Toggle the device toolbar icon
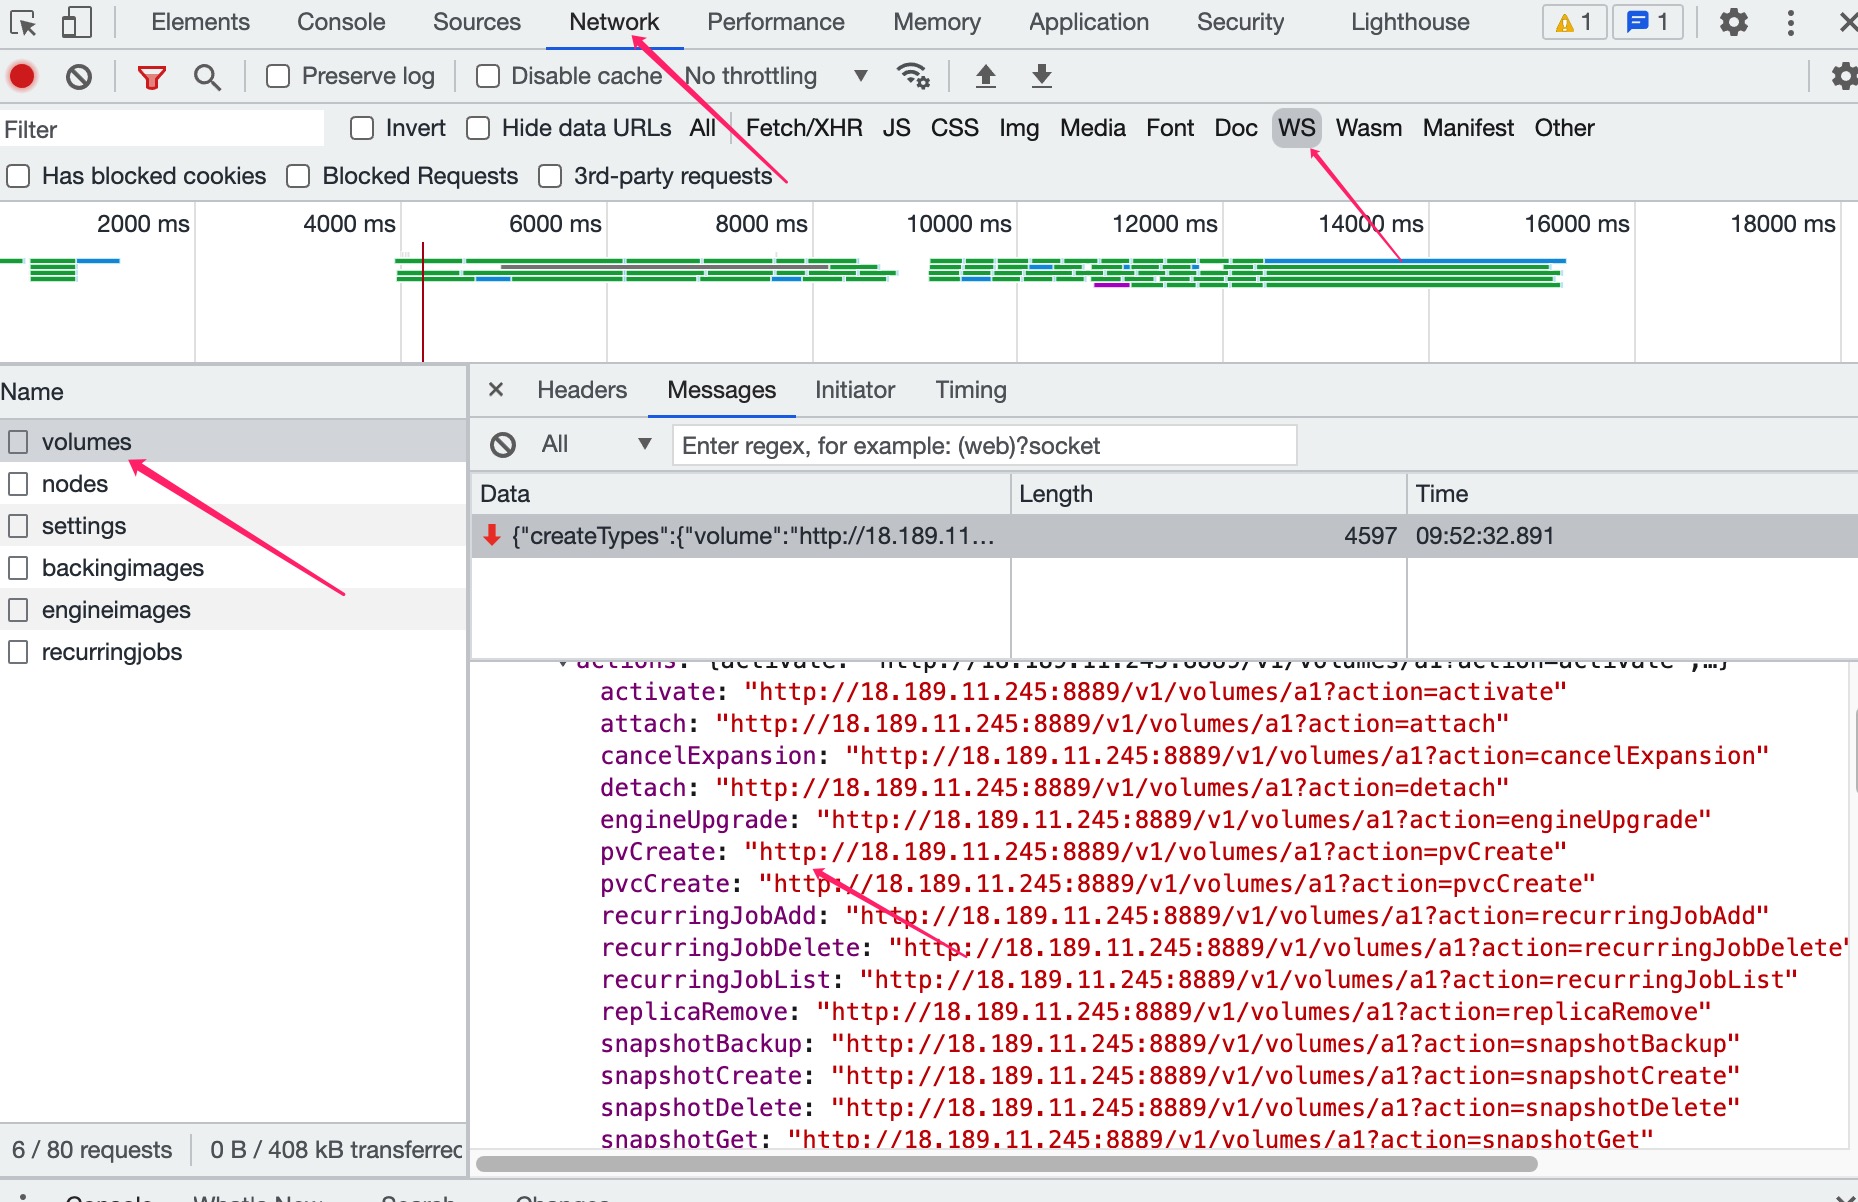 click(x=76, y=22)
